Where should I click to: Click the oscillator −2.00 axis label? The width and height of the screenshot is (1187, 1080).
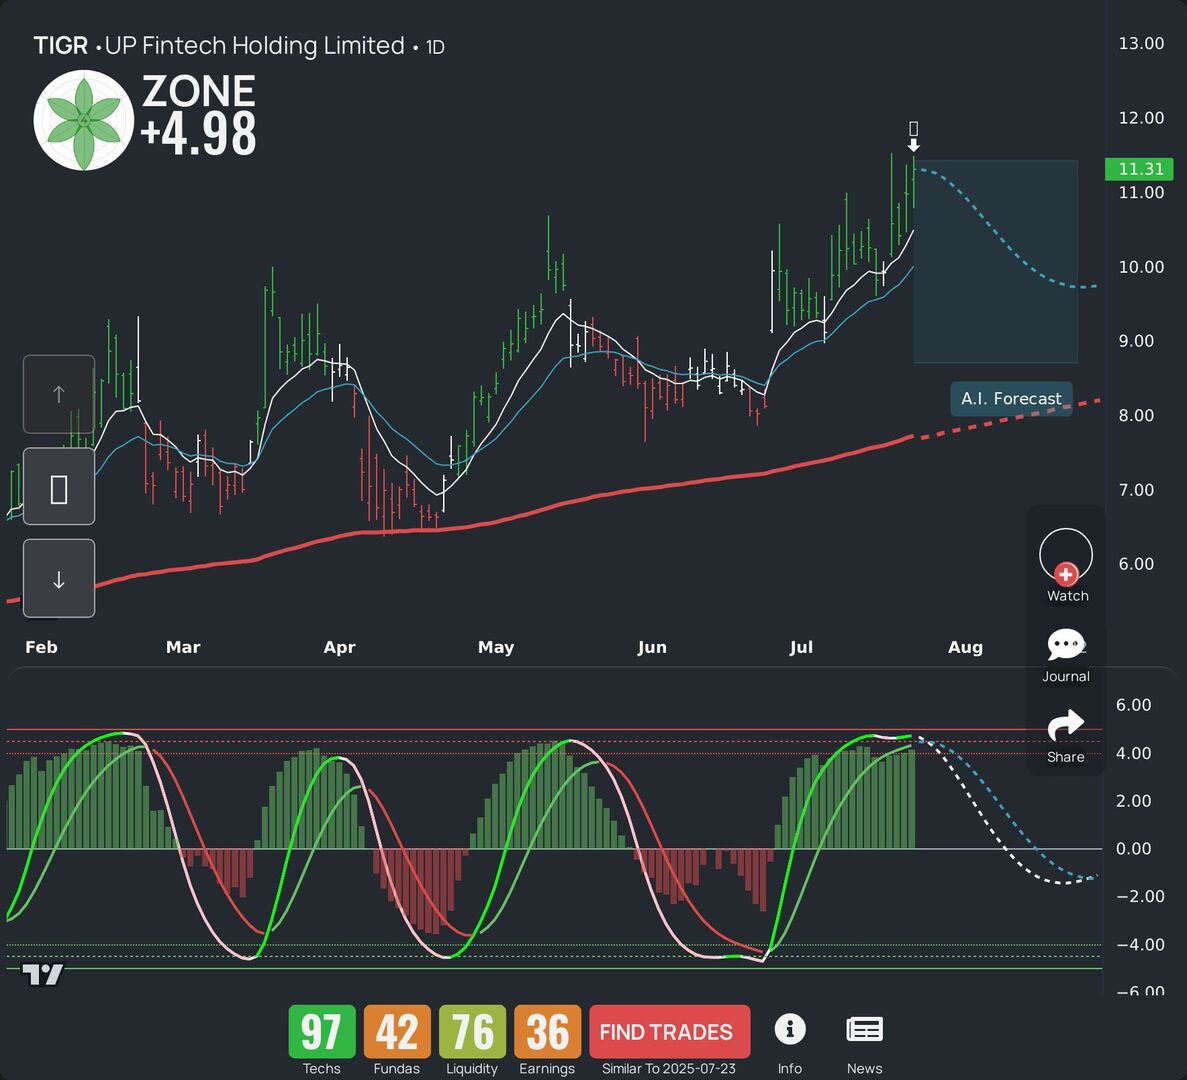(x=1140, y=896)
